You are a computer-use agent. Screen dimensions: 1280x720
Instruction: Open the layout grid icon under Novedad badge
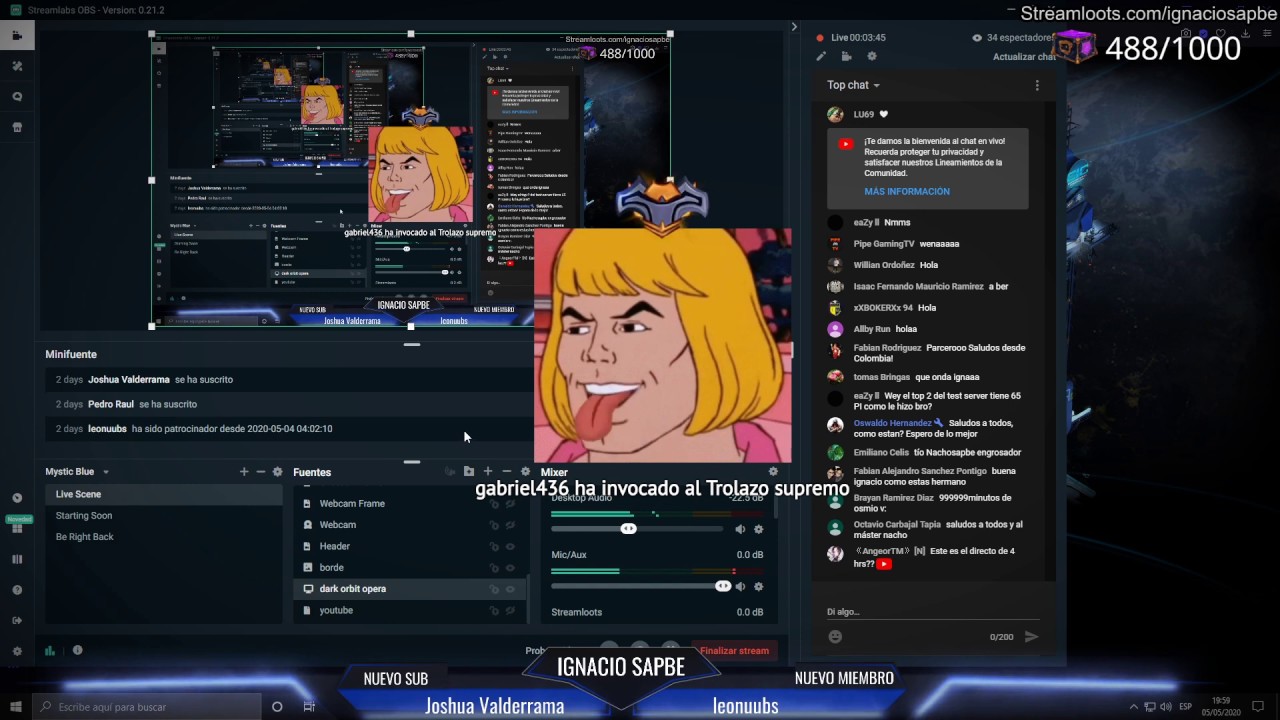[17, 529]
